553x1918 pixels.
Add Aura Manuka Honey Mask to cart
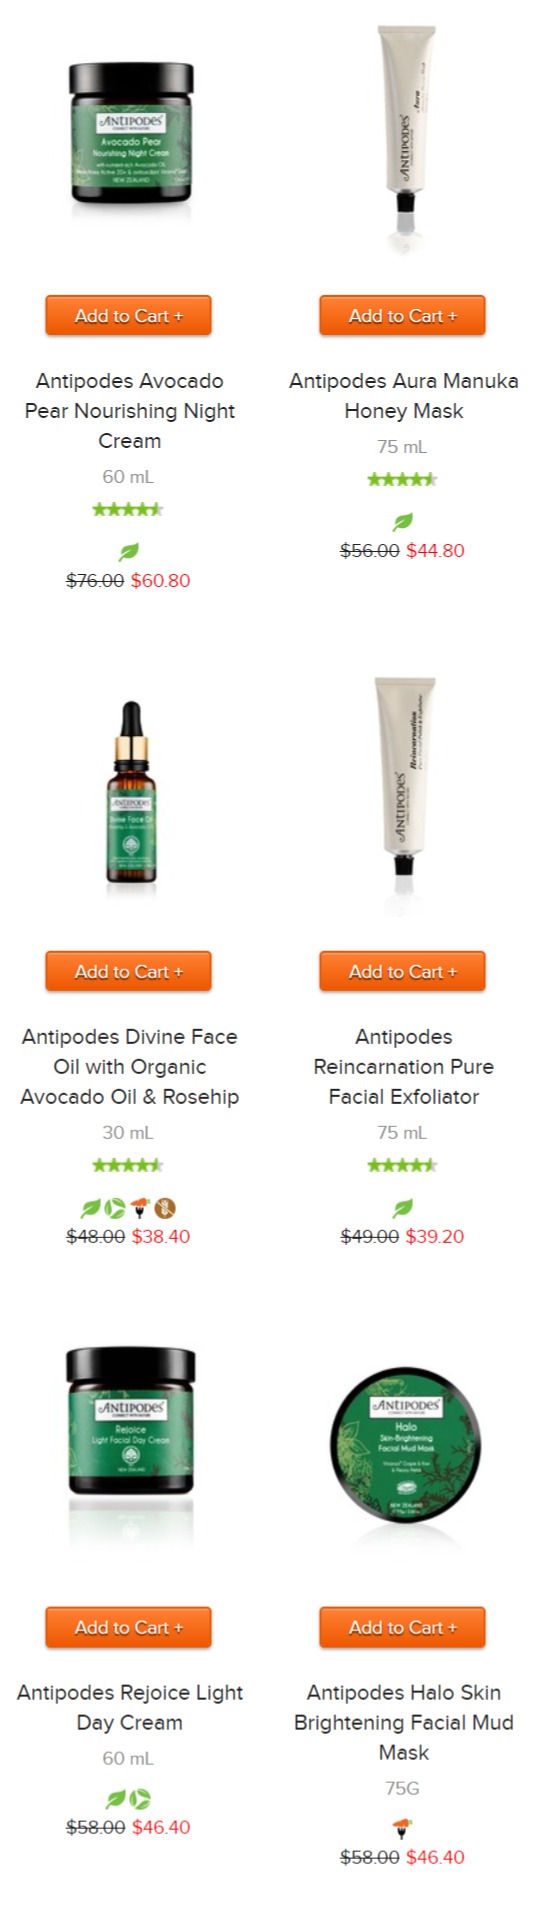[402, 316]
